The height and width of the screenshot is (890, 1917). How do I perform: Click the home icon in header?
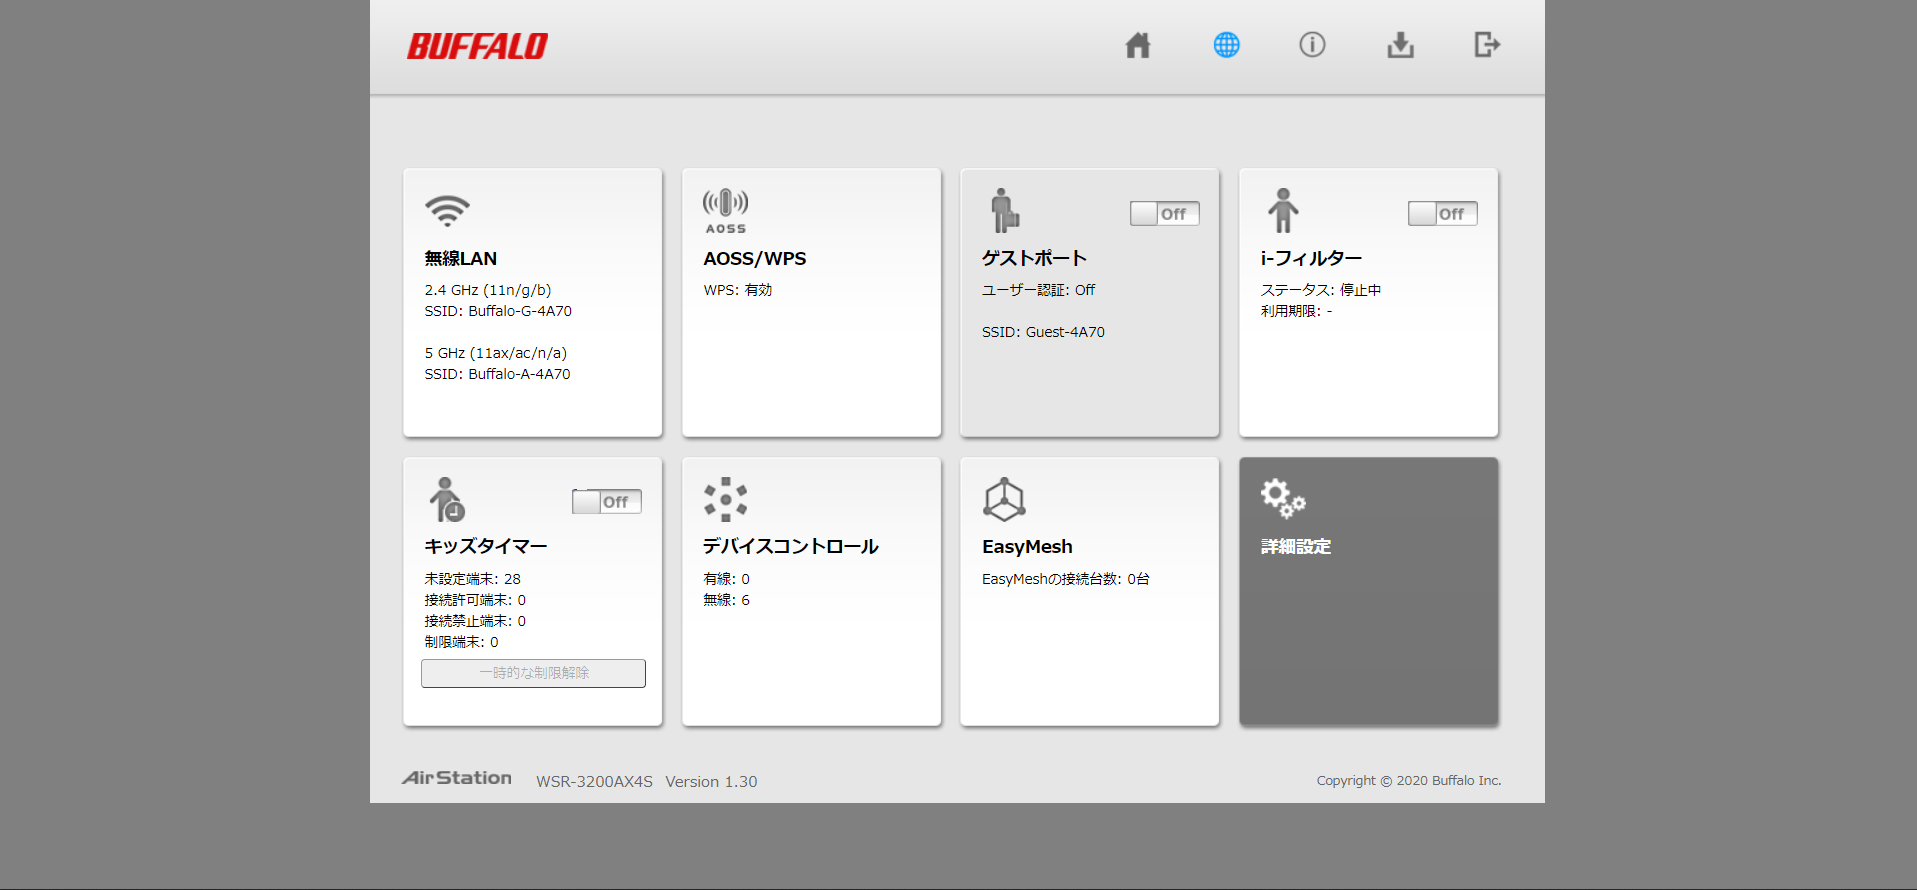(x=1138, y=45)
